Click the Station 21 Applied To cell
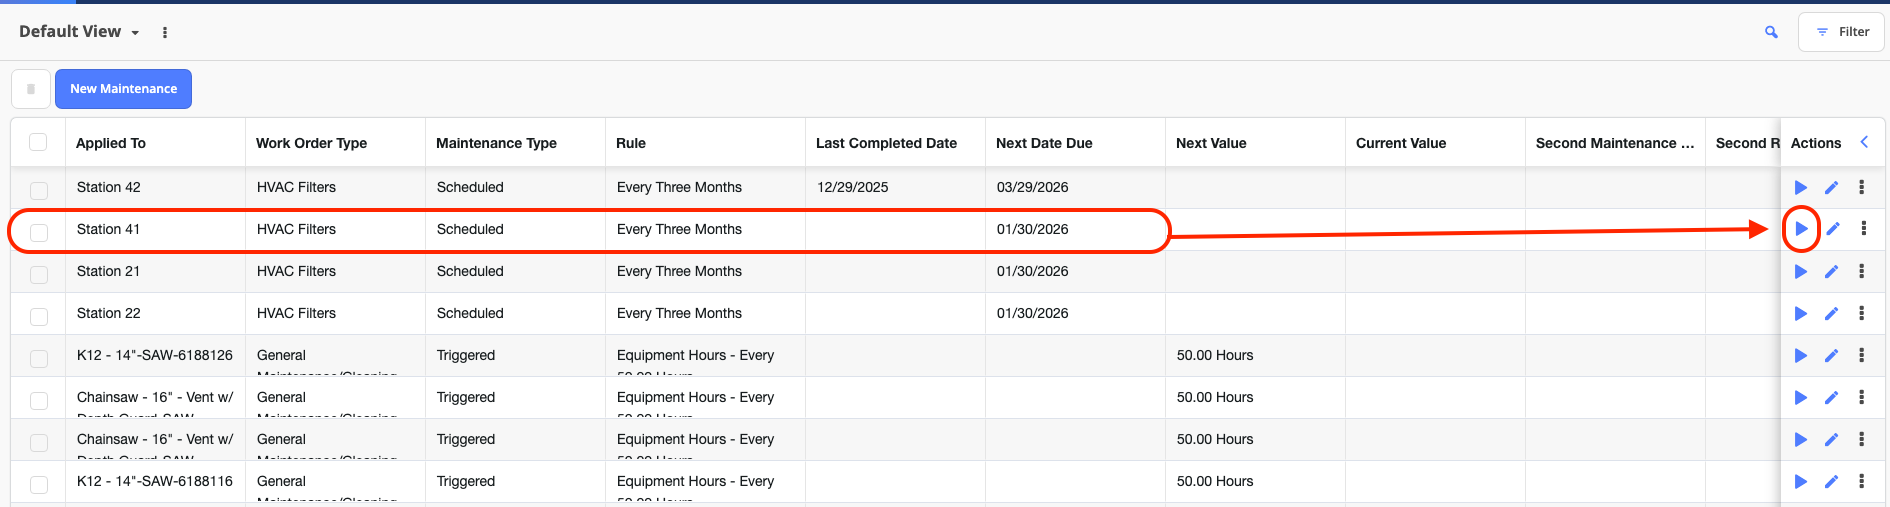Screen dimensions: 1890x507 [108, 271]
